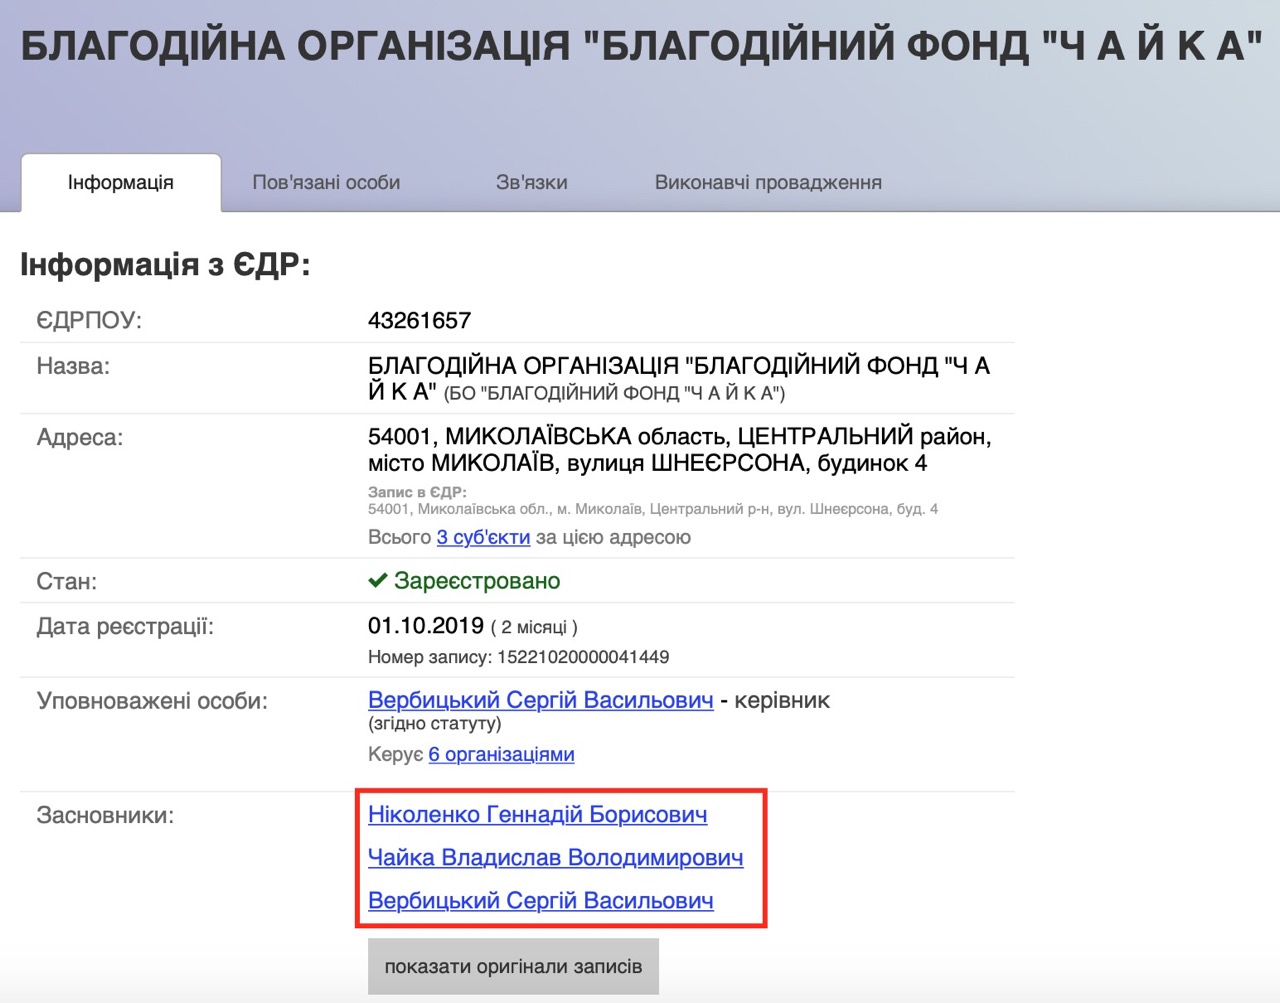
Task: Open Вербицький link in Засновники list
Action: [540, 901]
